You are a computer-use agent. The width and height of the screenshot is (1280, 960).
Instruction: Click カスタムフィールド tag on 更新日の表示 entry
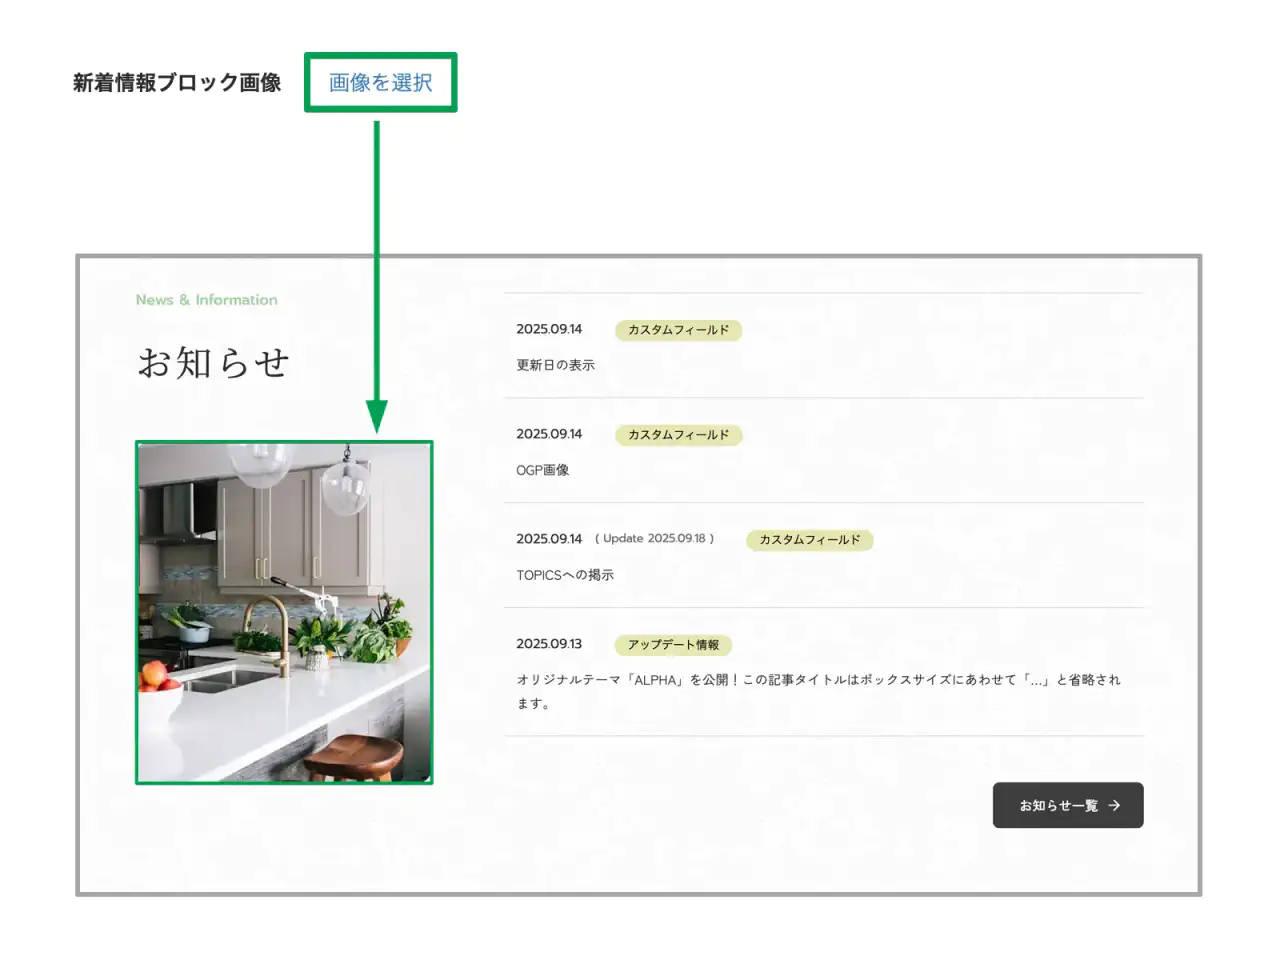pyautogui.click(x=678, y=330)
